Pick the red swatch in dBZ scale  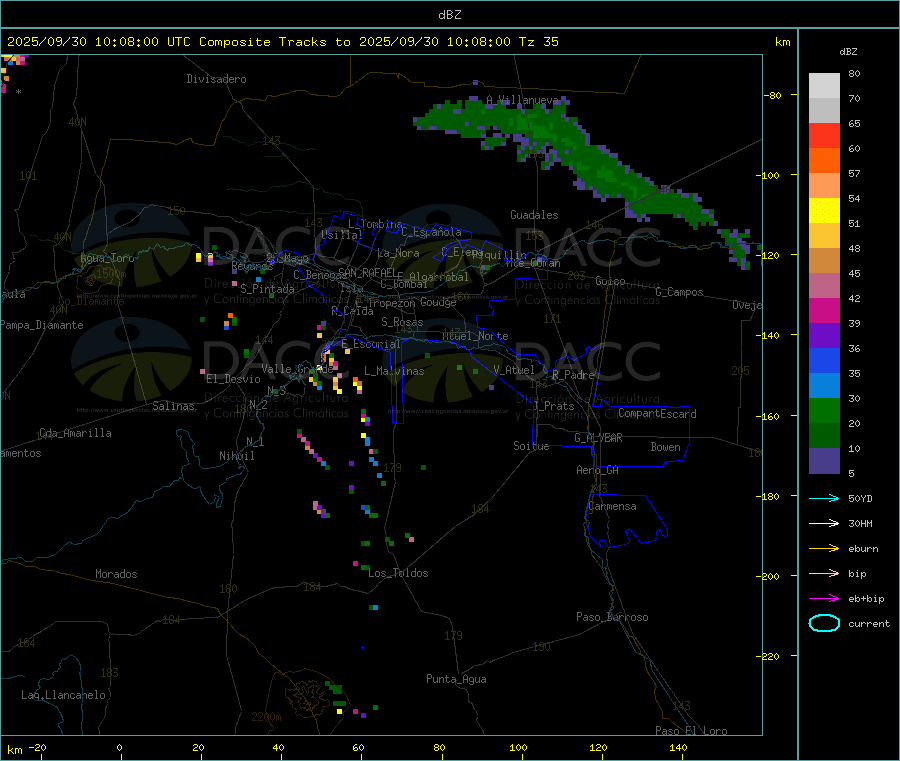pos(824,135)
